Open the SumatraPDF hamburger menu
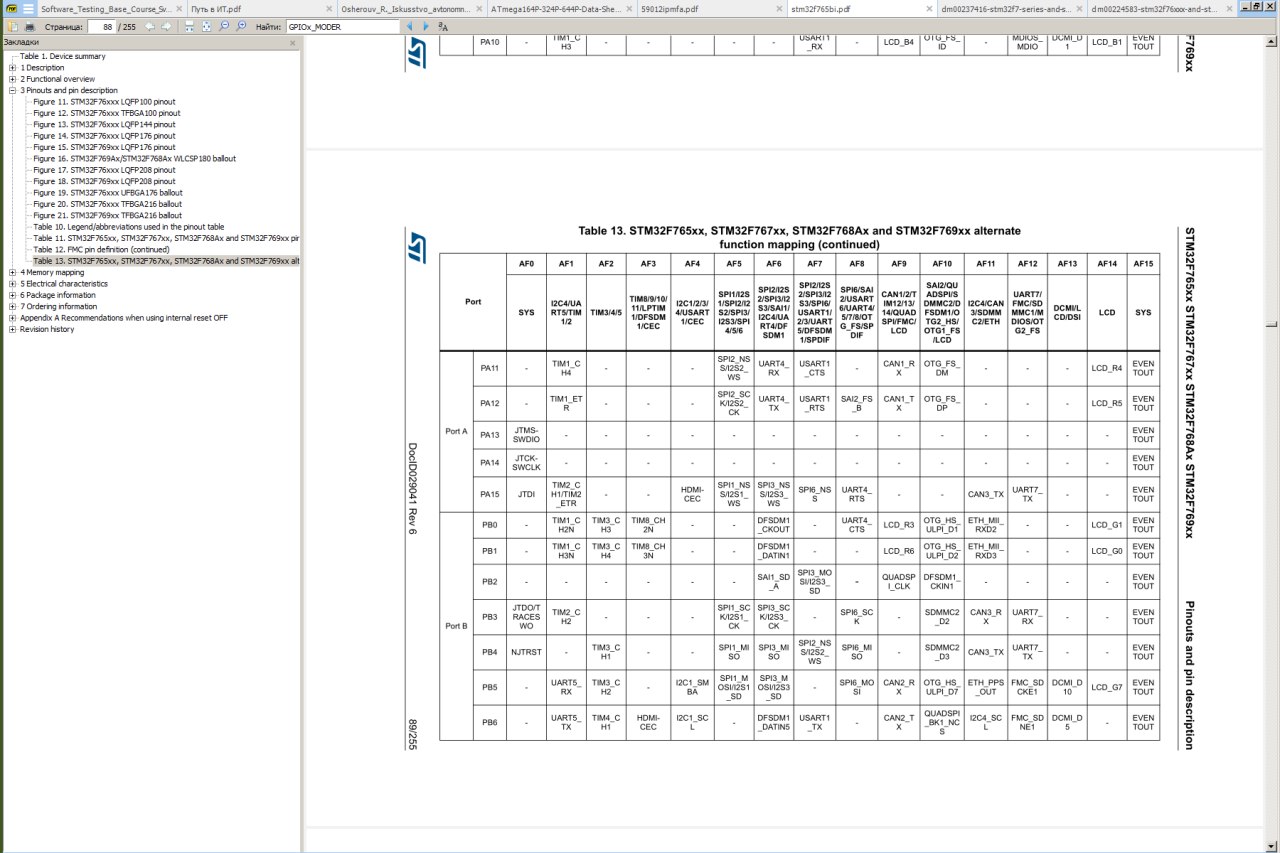The width and height of the screenshot is (1280, 853). [29, 8]
